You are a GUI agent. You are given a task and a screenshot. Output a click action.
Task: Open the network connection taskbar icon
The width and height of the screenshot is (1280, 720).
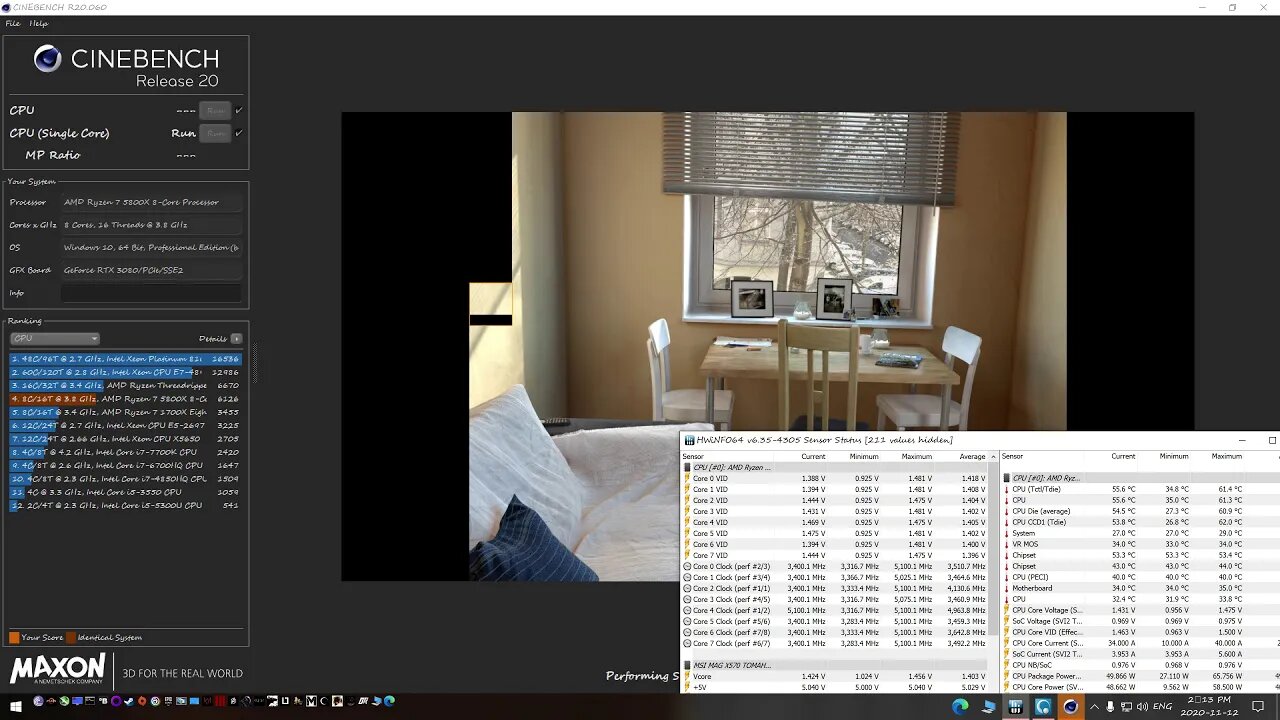[988, 707]
